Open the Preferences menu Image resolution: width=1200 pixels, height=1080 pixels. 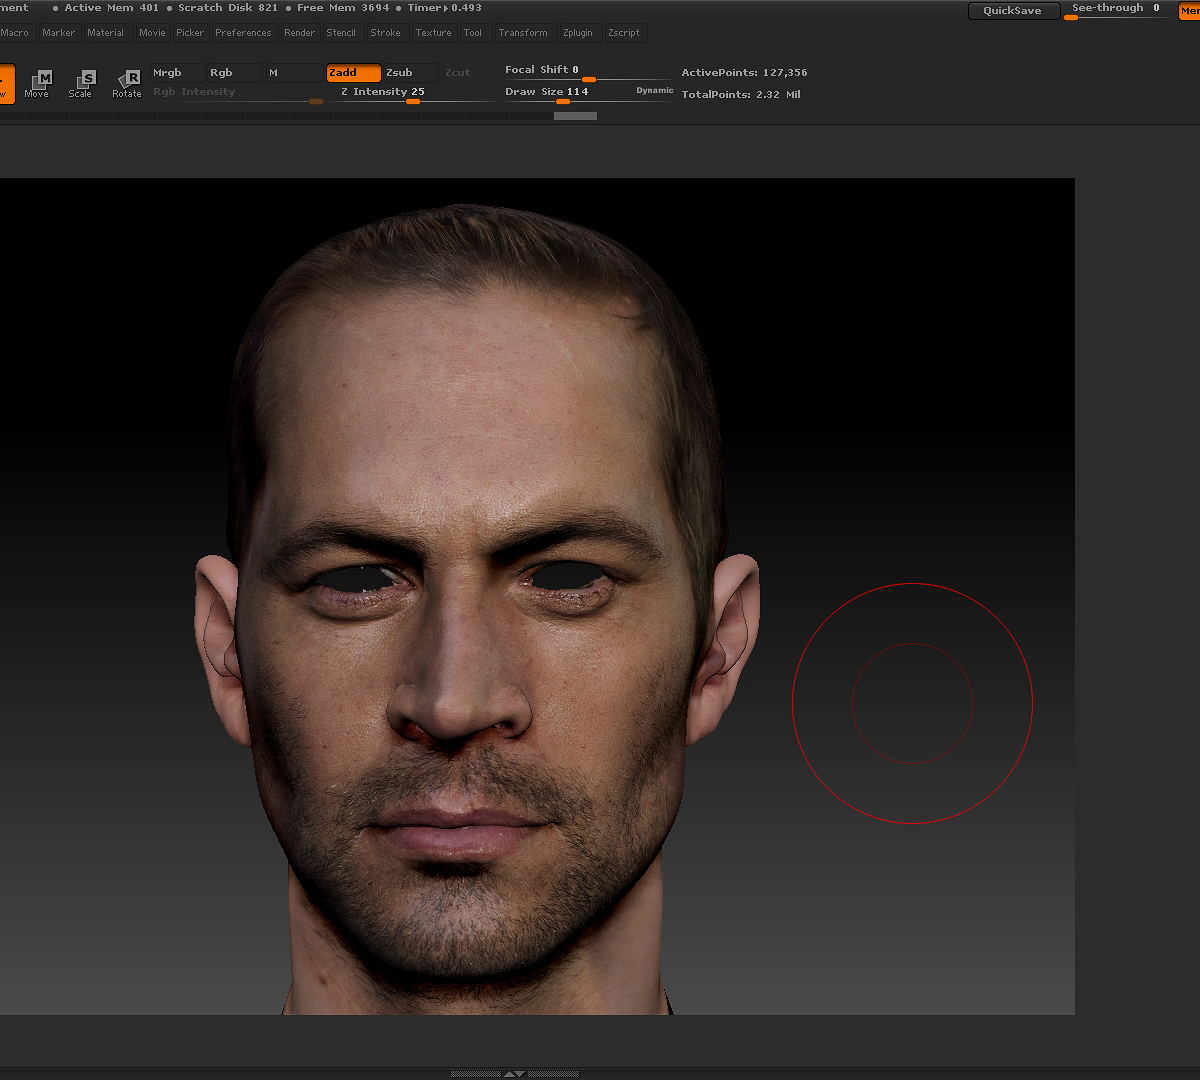pos(243,33)
